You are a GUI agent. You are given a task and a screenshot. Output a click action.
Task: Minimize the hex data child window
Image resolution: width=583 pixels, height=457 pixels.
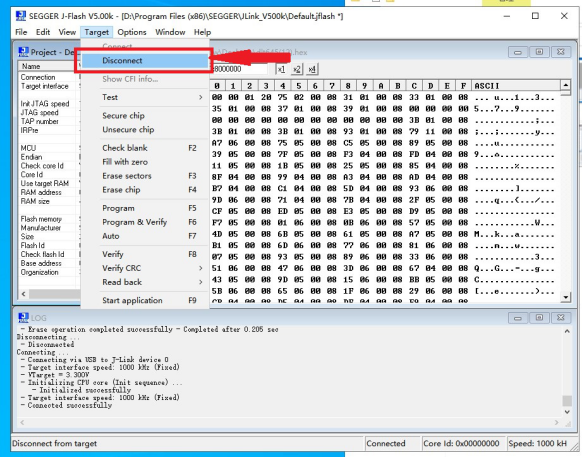[518, 52]
